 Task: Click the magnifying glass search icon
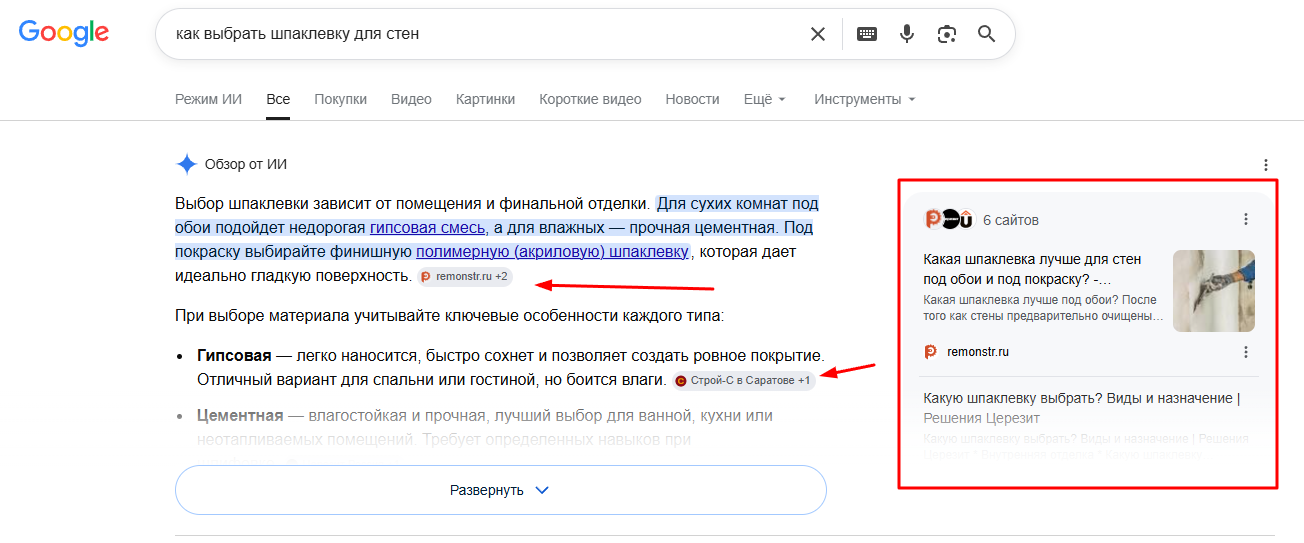pos(987,34)
